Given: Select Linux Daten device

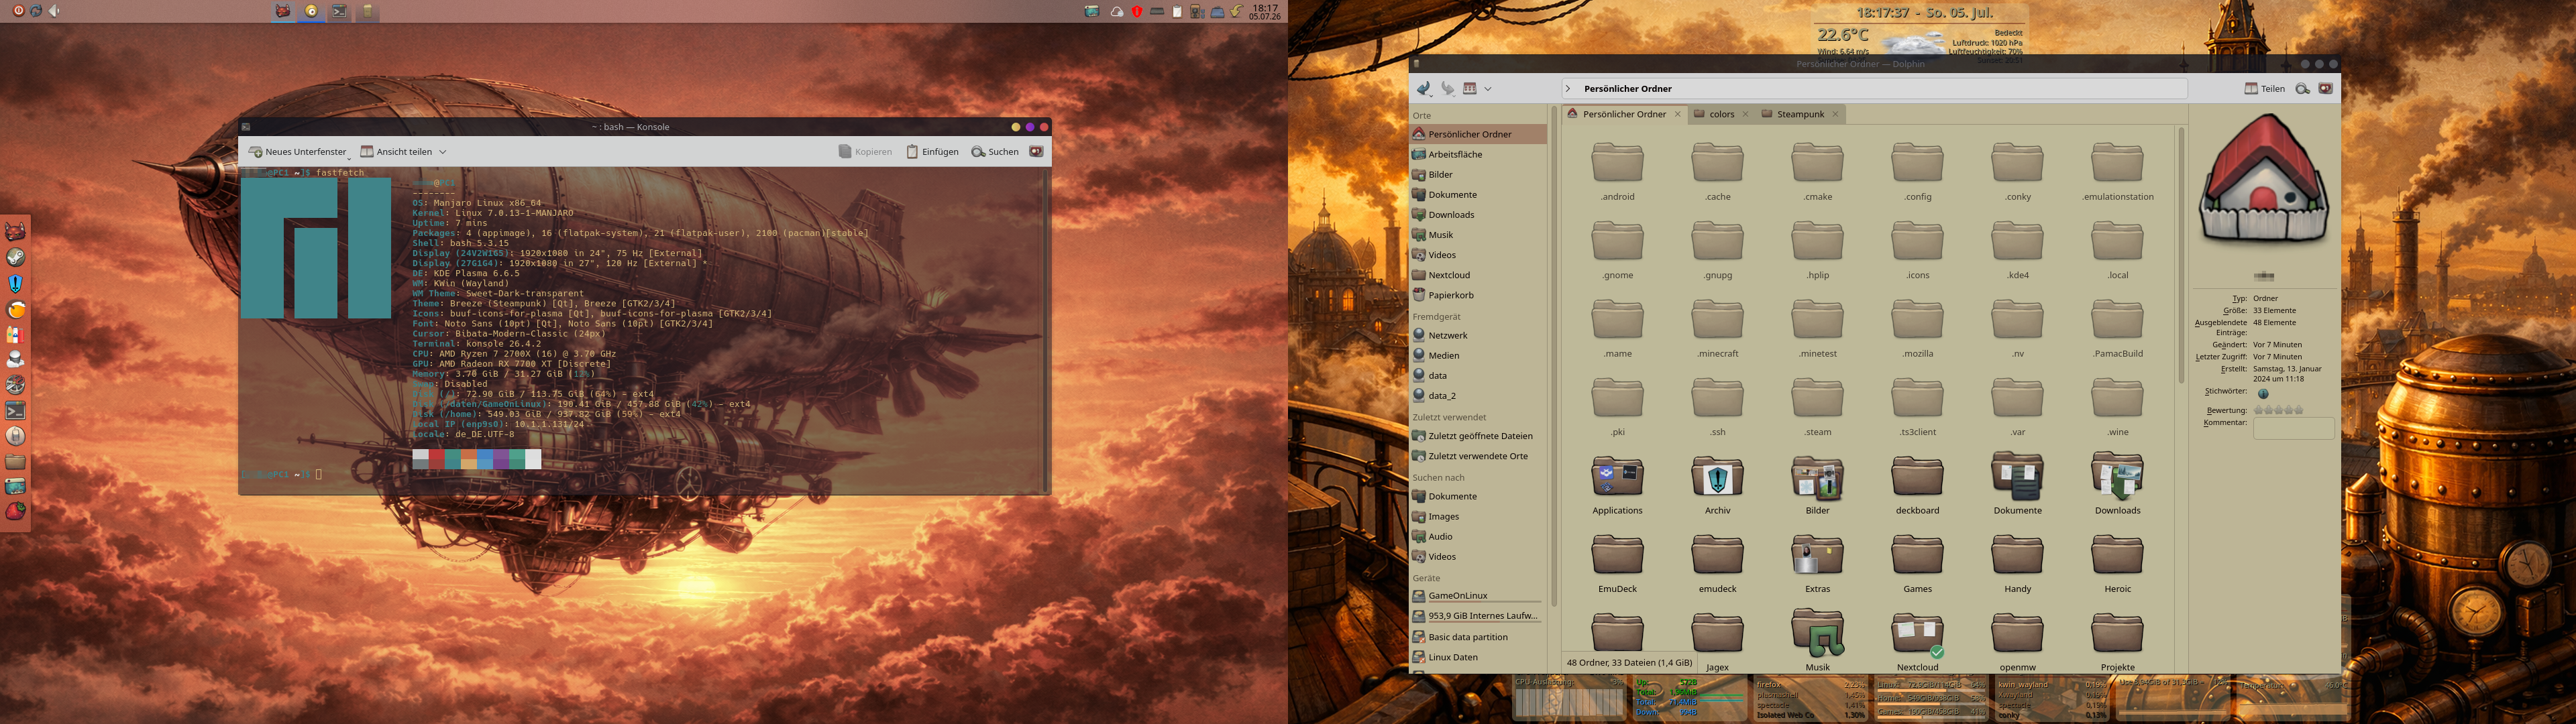Looking at the screenshot, I should (x=1478, y=657).
